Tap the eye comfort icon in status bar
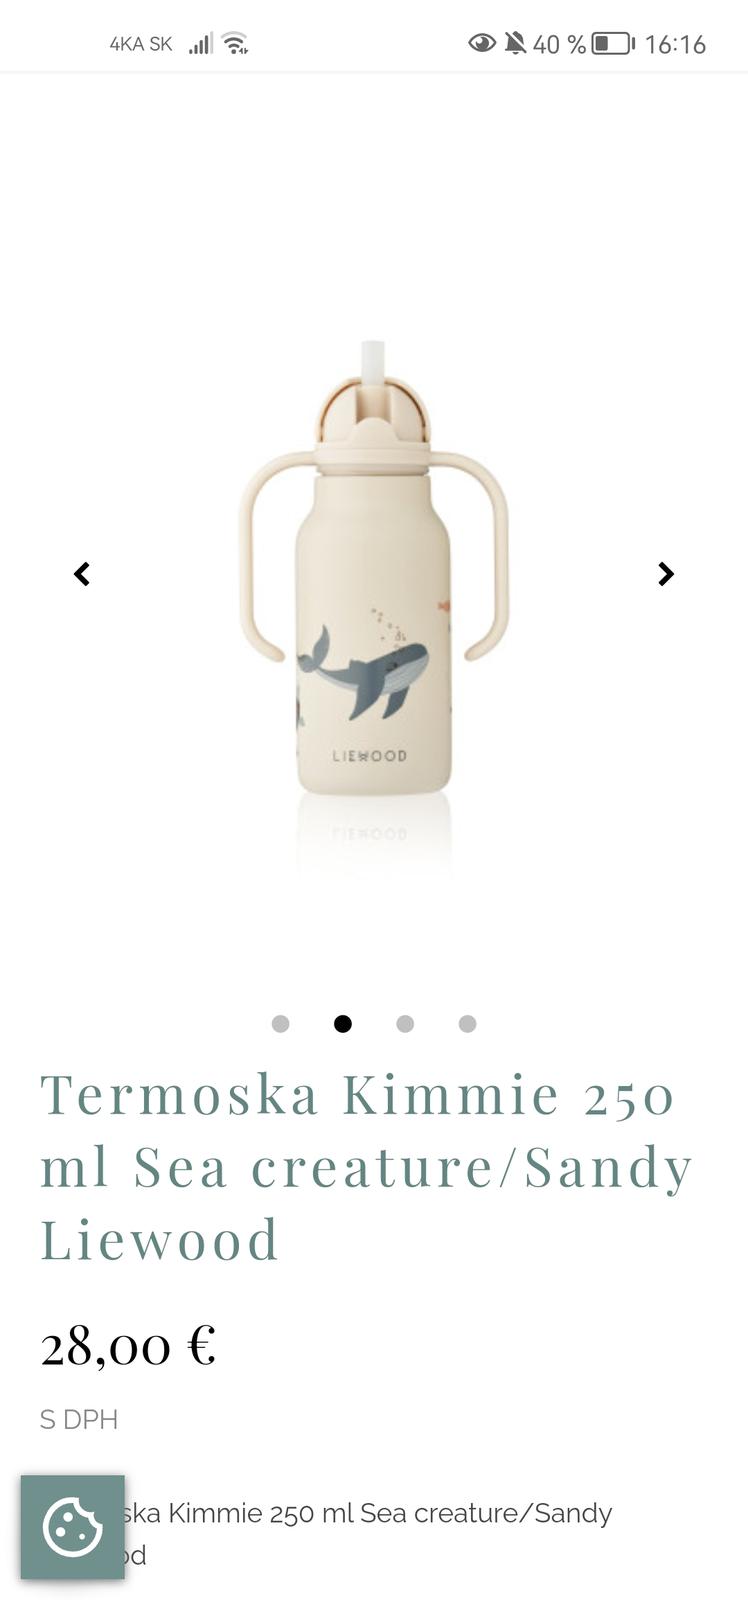The height and width of the screenshot is (1600, 748). (482, 43)
